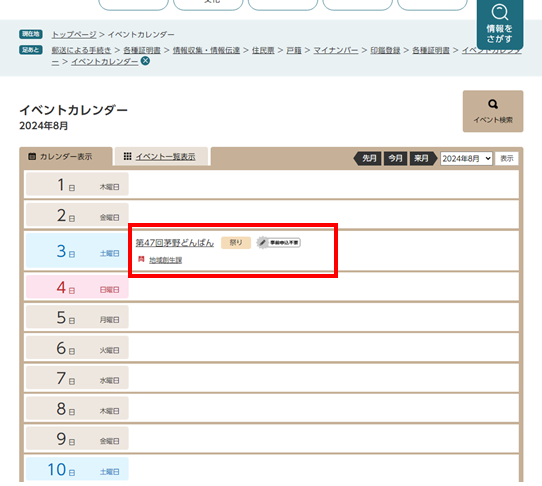Open the 情報収集・情報伝達 history link

coord(206,50)
